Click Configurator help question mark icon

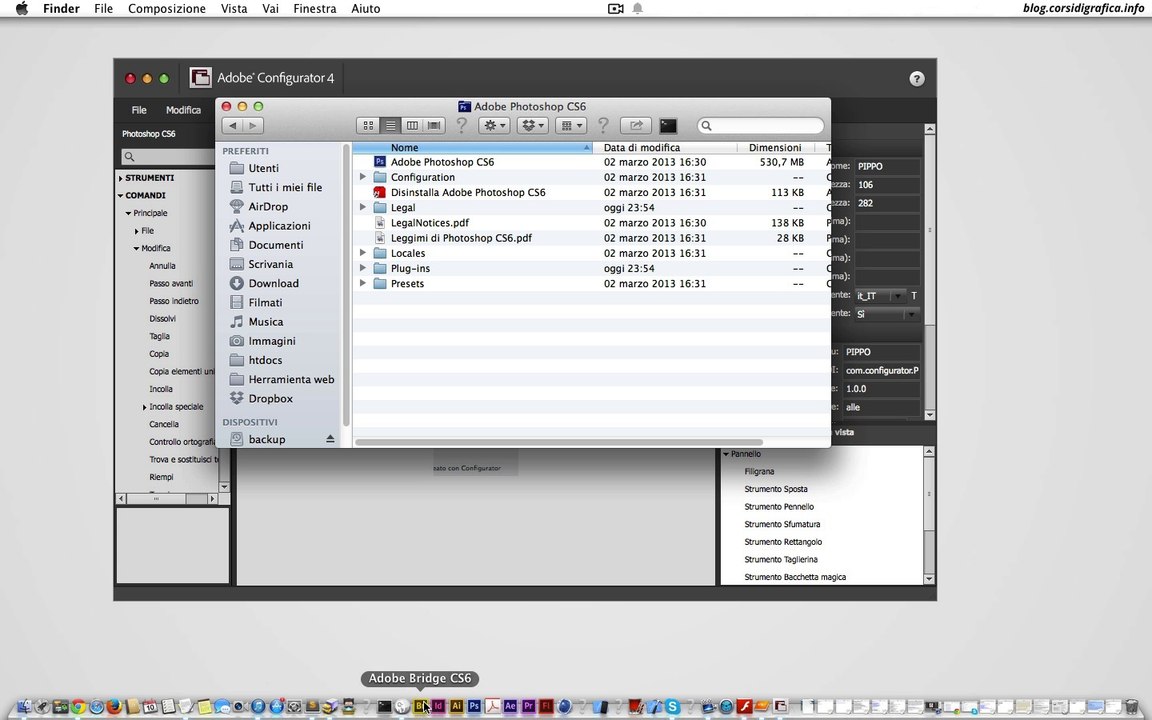pyautogui.click(x=916, y=79)
